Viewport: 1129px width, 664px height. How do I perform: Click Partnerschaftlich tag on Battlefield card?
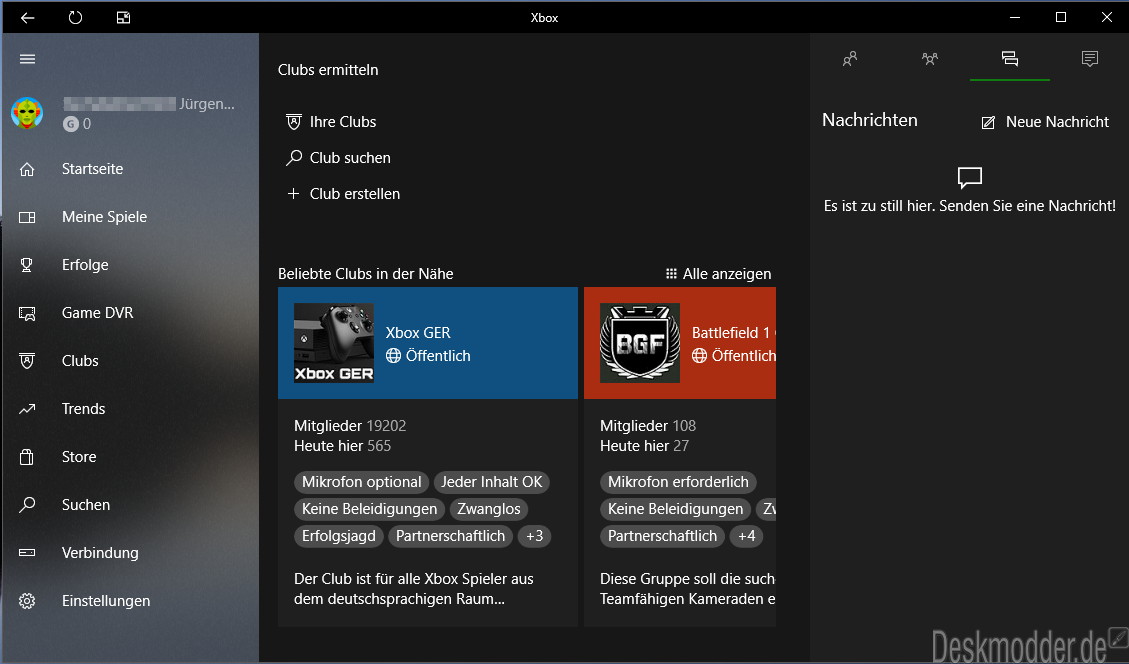pyautogui.click(x=662, y=536)
